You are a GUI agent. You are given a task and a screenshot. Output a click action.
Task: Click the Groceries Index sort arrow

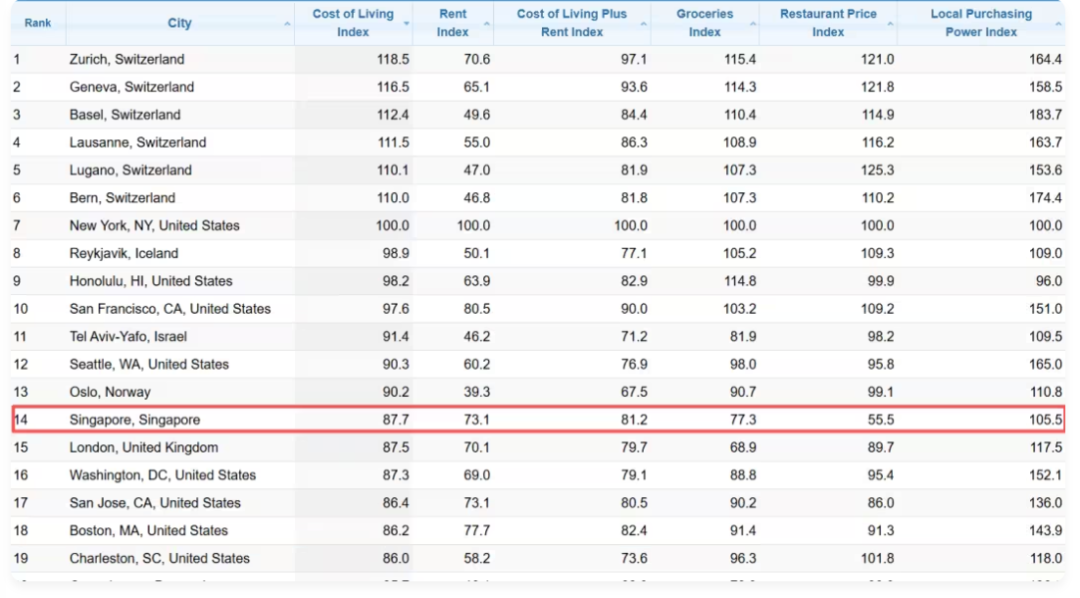click(752, 24)
